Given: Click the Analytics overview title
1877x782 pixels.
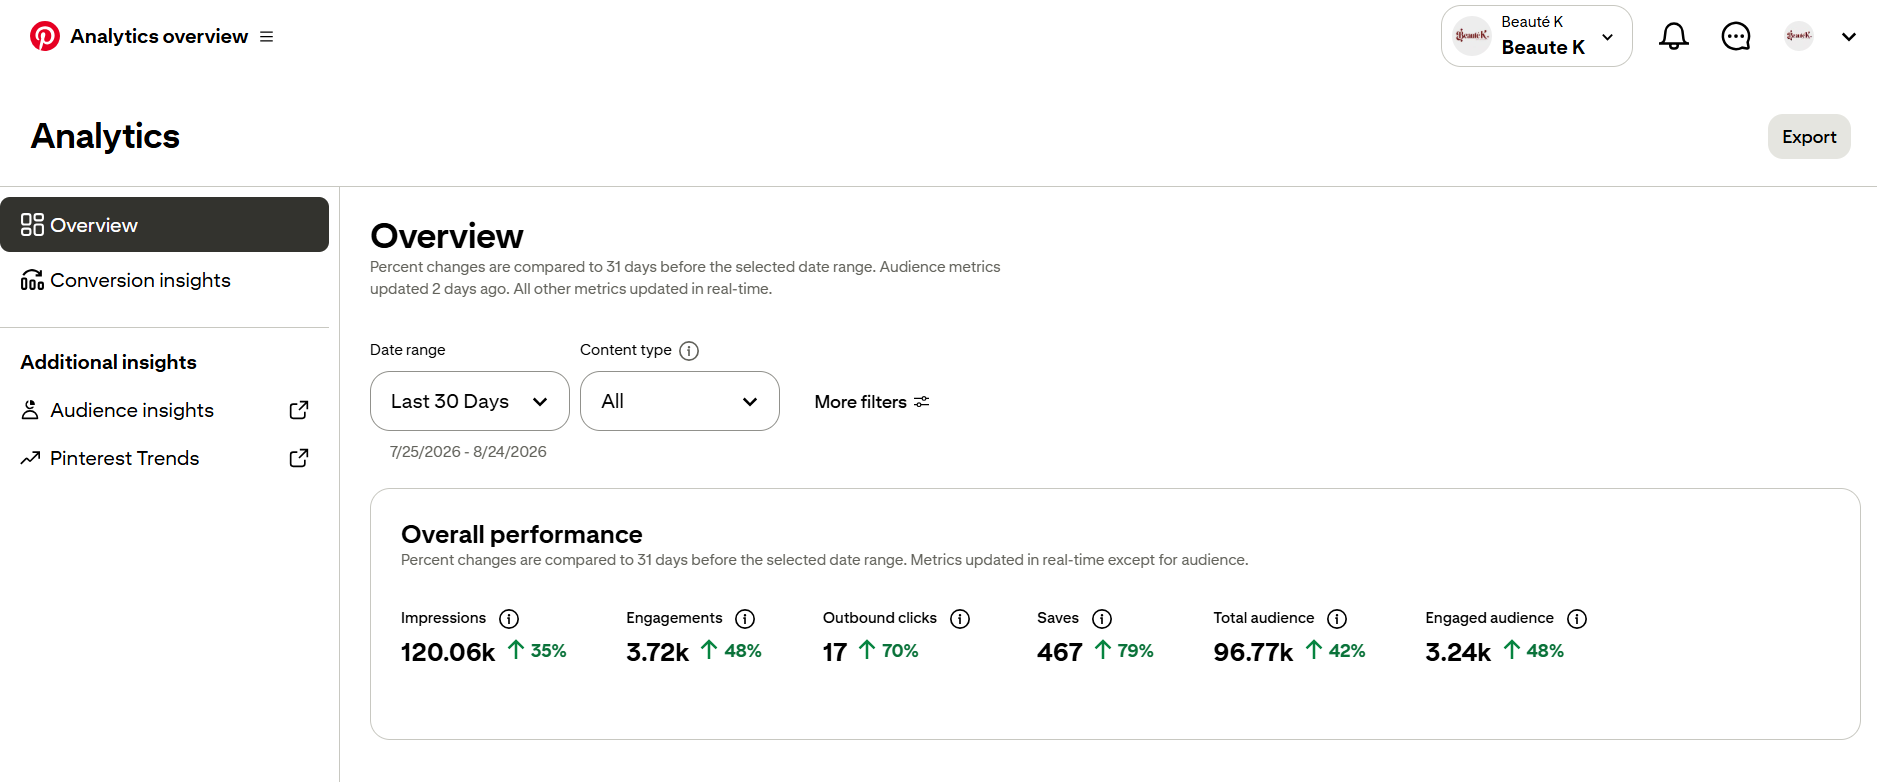Looking at the screenshot, I should click(159, 36).
